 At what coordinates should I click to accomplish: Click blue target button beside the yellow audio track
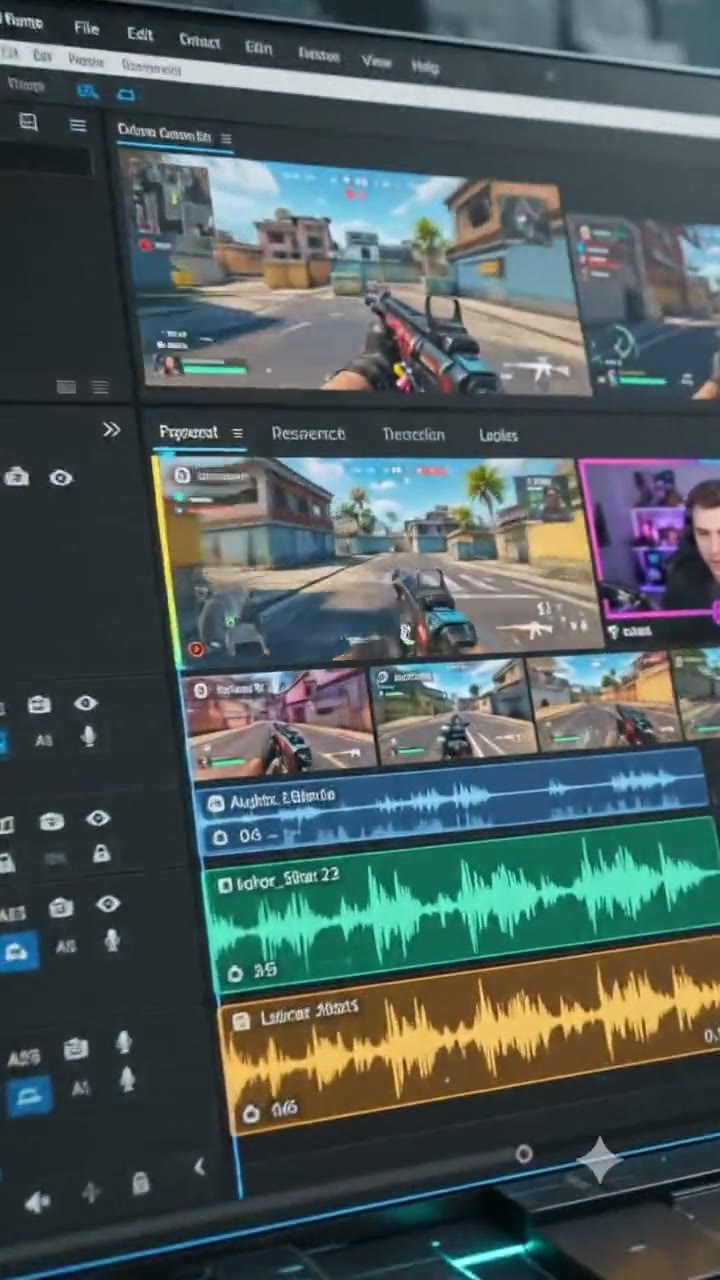point(29,1096)
